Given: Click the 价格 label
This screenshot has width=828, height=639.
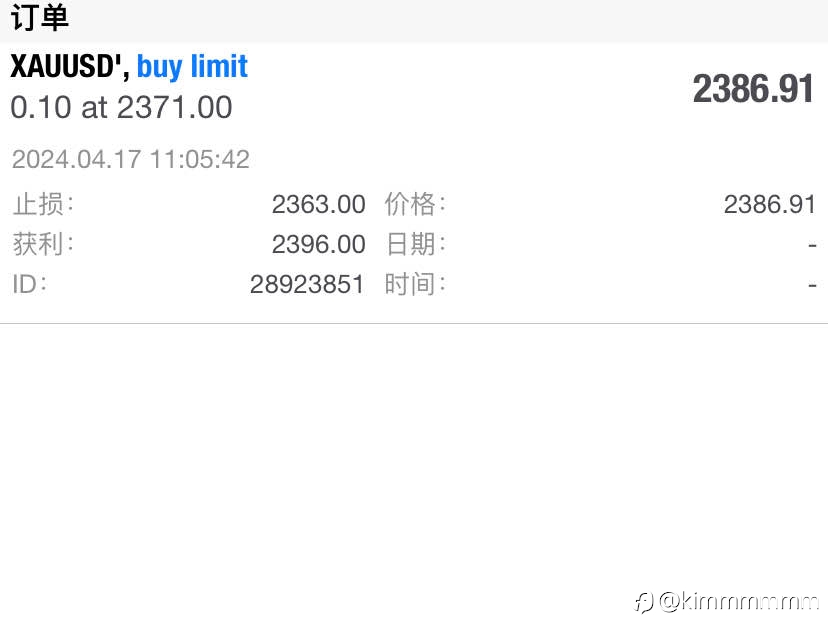Looking at the screenshot, I should click(x=415, y=204).
